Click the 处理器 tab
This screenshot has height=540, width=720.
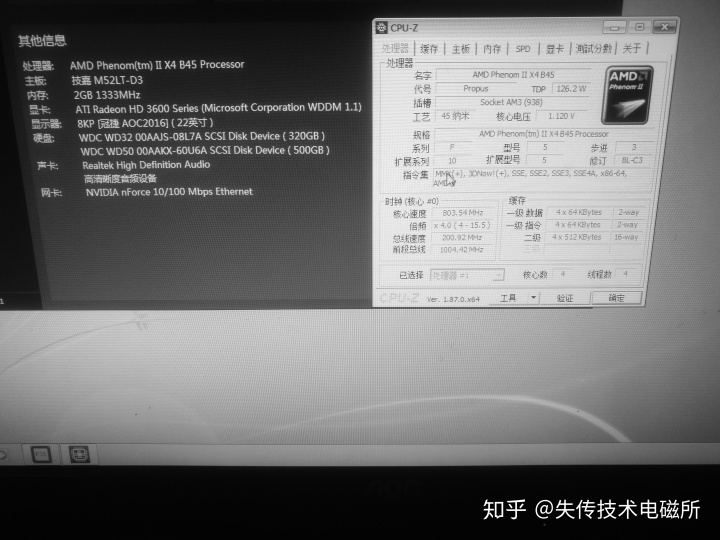tap(395, 48)
